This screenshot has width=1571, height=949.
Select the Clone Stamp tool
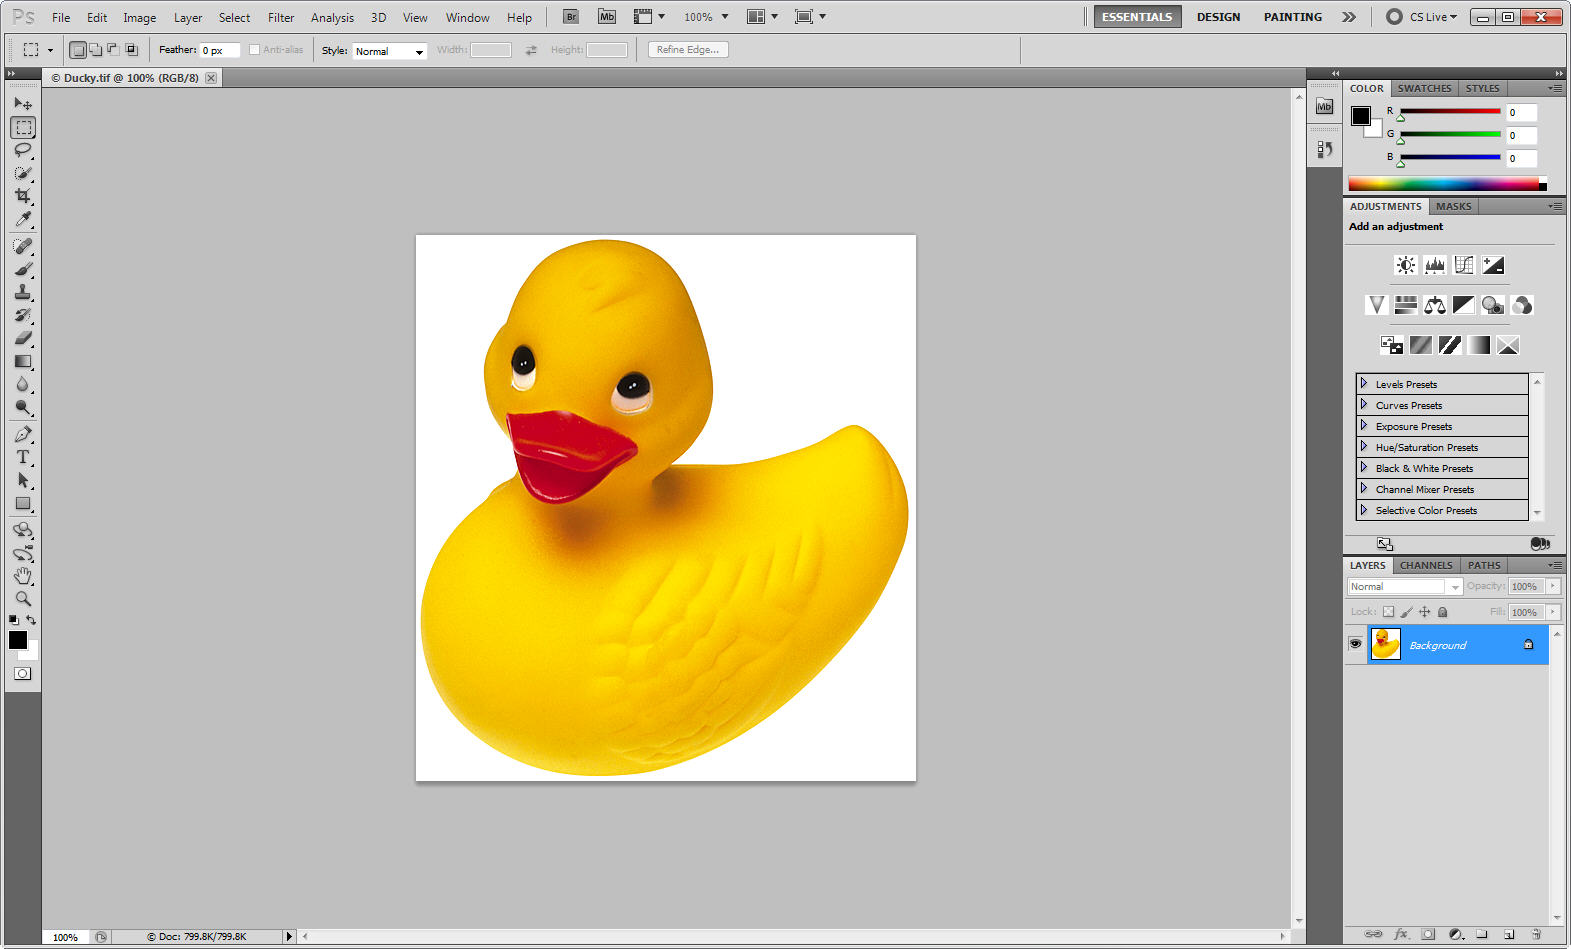click(23, 292)
